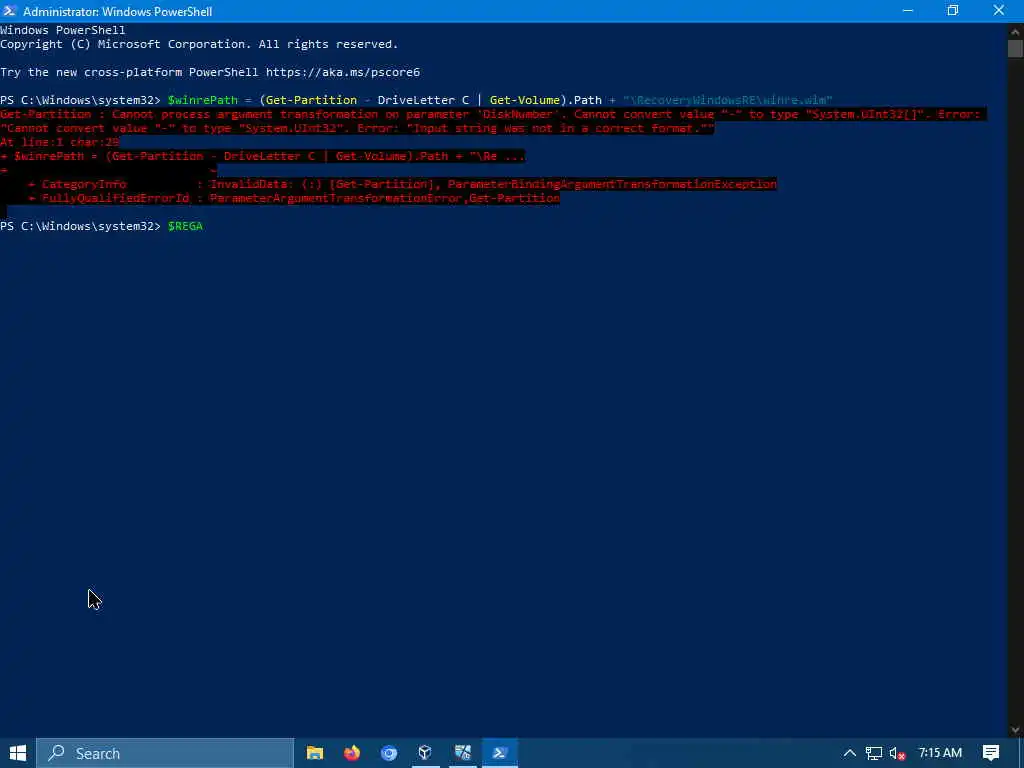Viewport: 1024px width, 768px height.
Task: Click the "Copyright (C) Microsoft Corporation" line
Action: (199, 44)
